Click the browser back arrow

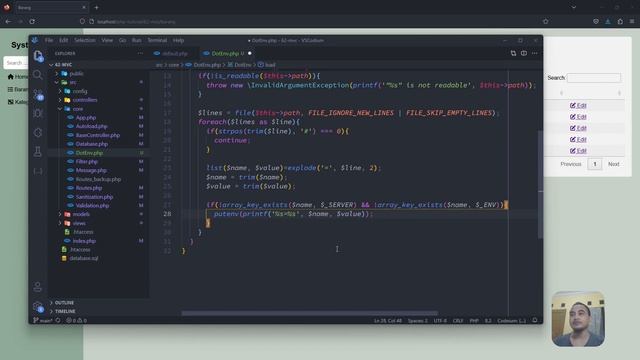pos(8,21)
